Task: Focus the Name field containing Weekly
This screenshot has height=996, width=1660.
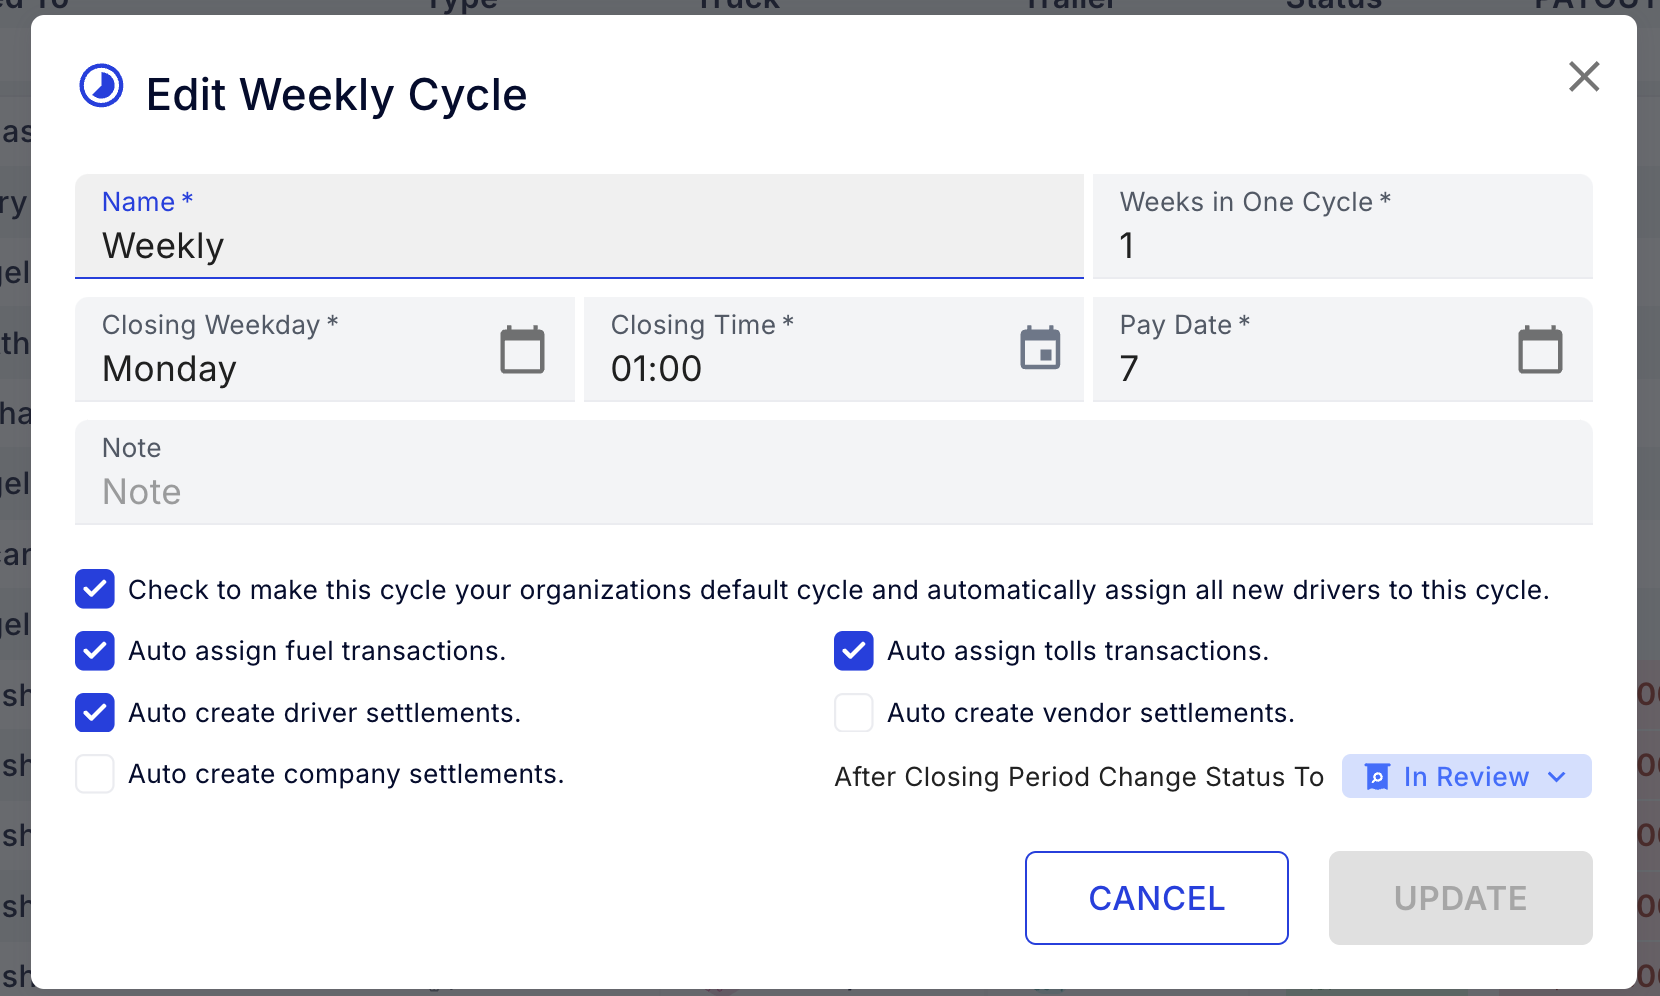Action: tap(578, 245)
